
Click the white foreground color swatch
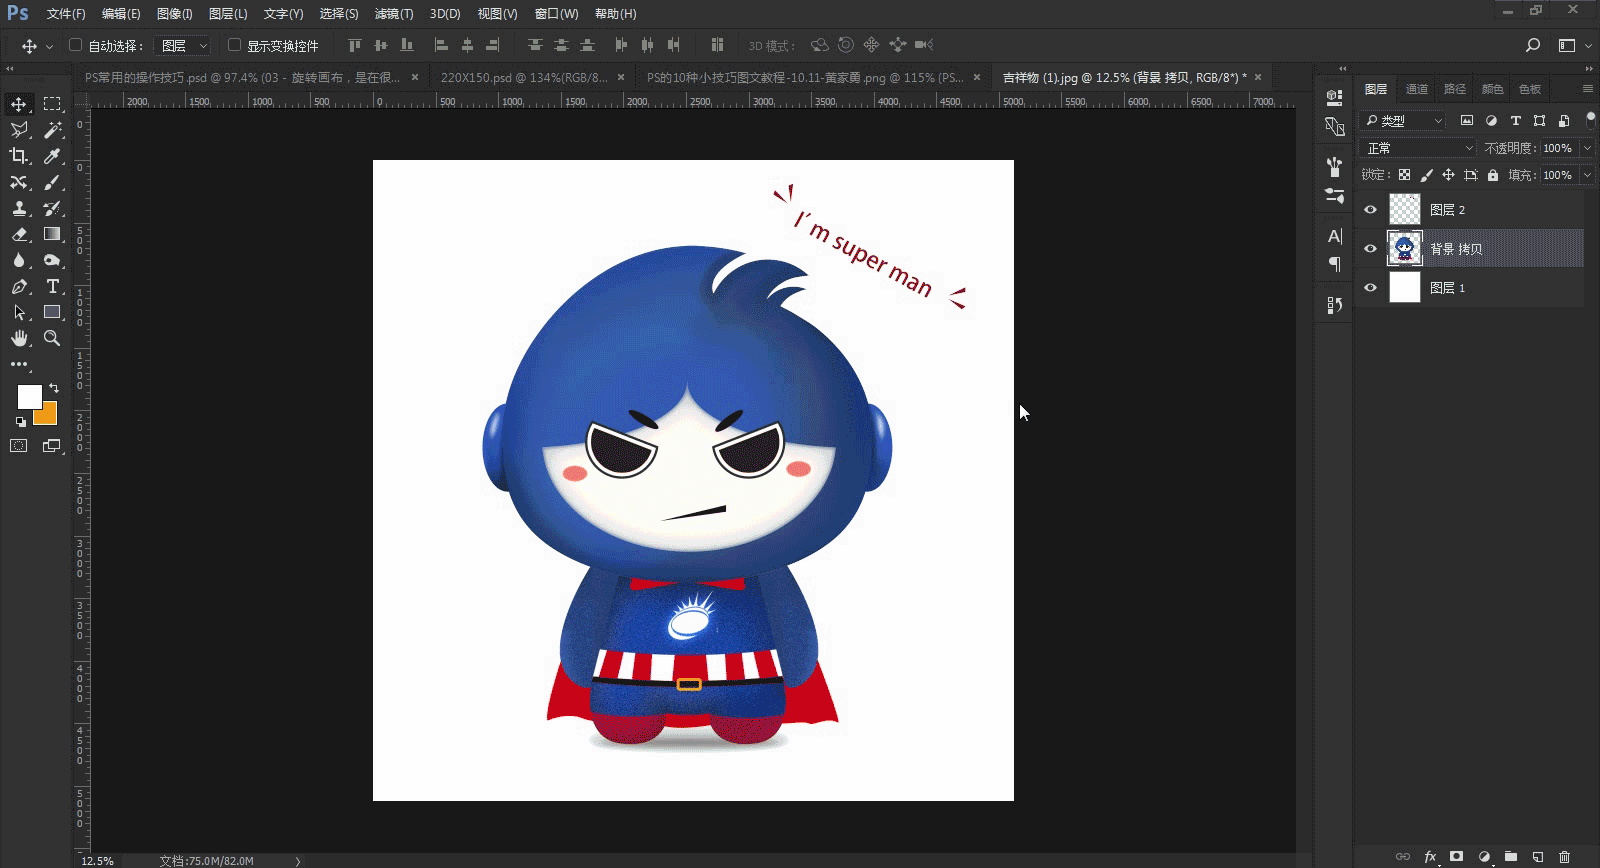coord(28,395)
